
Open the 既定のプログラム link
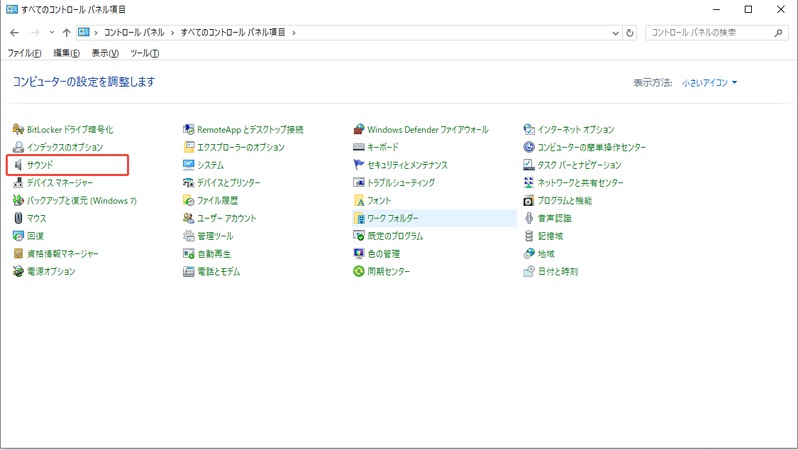[395, 236]
